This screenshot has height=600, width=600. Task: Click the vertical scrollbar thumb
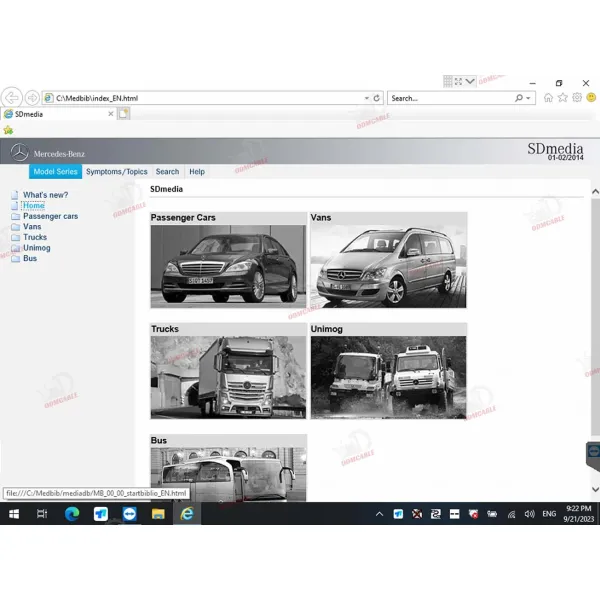tap(595, 317)
